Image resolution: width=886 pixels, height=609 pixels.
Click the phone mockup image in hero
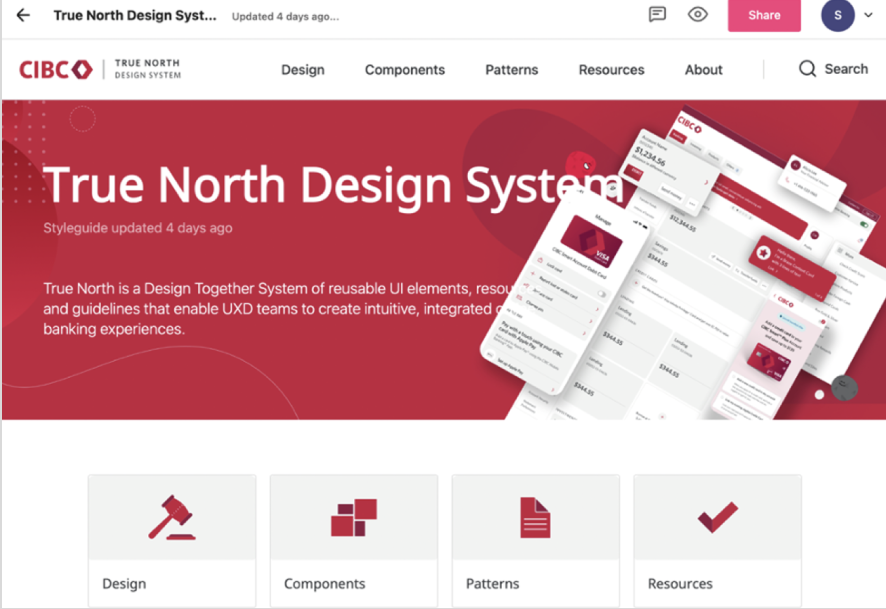[565, 294]
